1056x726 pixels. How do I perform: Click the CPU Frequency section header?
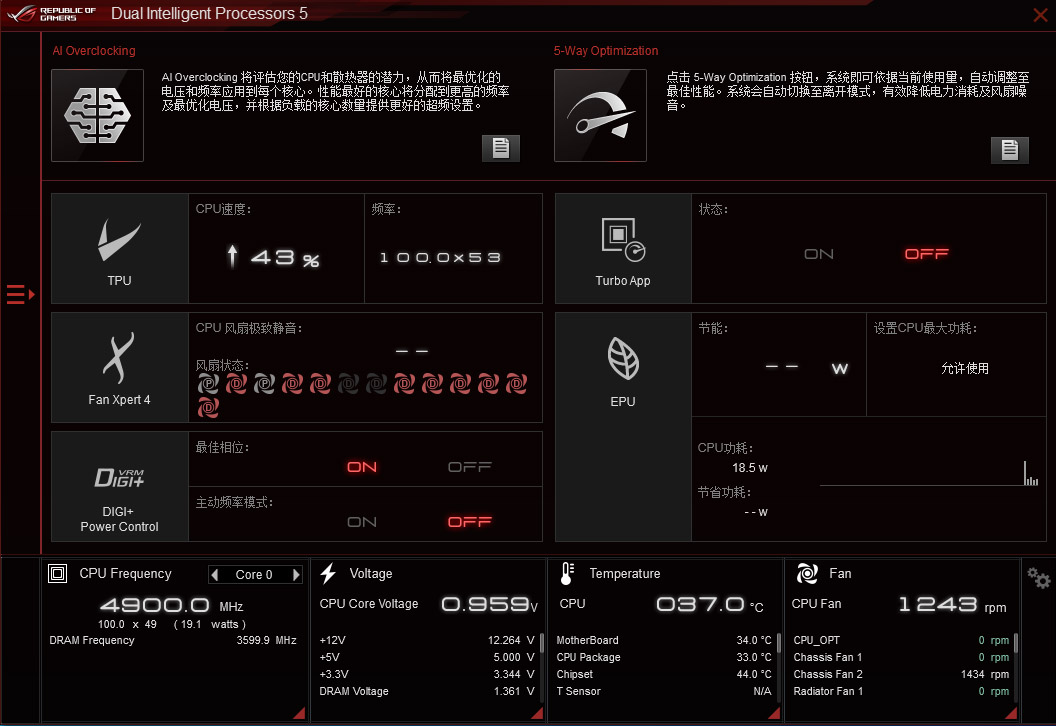120,574
